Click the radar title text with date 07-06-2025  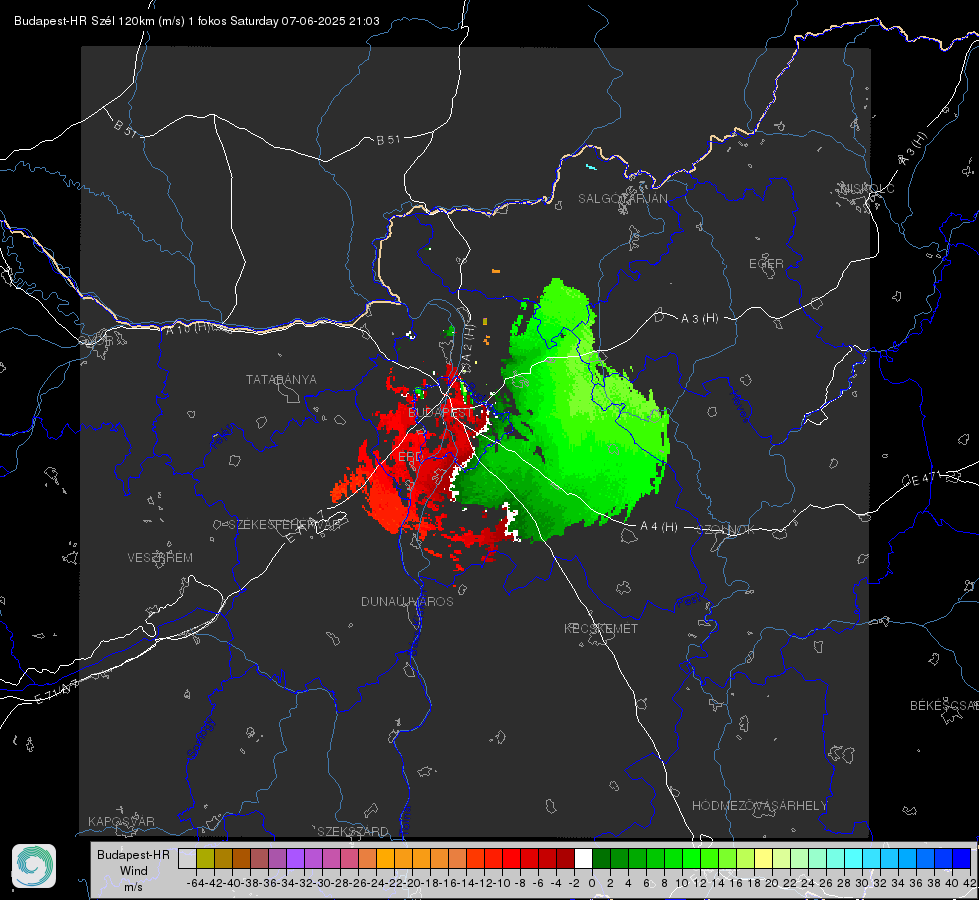click(x=197, y=21)
